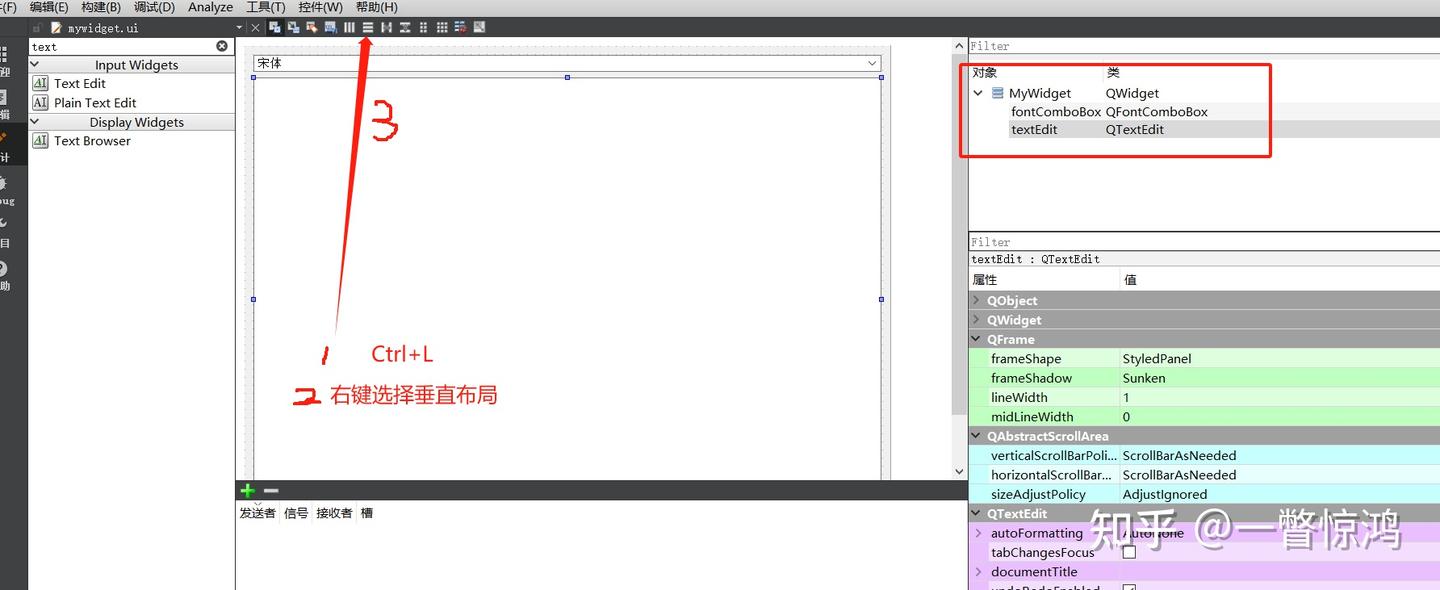The image size is (1440, 590).
Task: Toggle the file lock icon beside mywidget.ui
Action: tap(38, 28)
